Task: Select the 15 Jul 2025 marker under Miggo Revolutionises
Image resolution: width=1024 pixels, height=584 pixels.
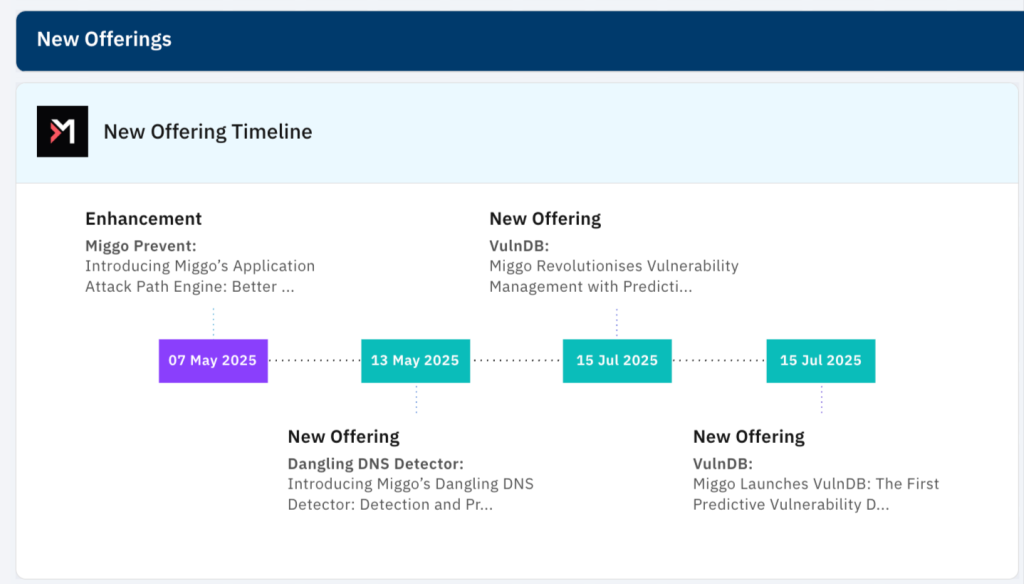Action: pyautogui.click(x=617, y=361)
